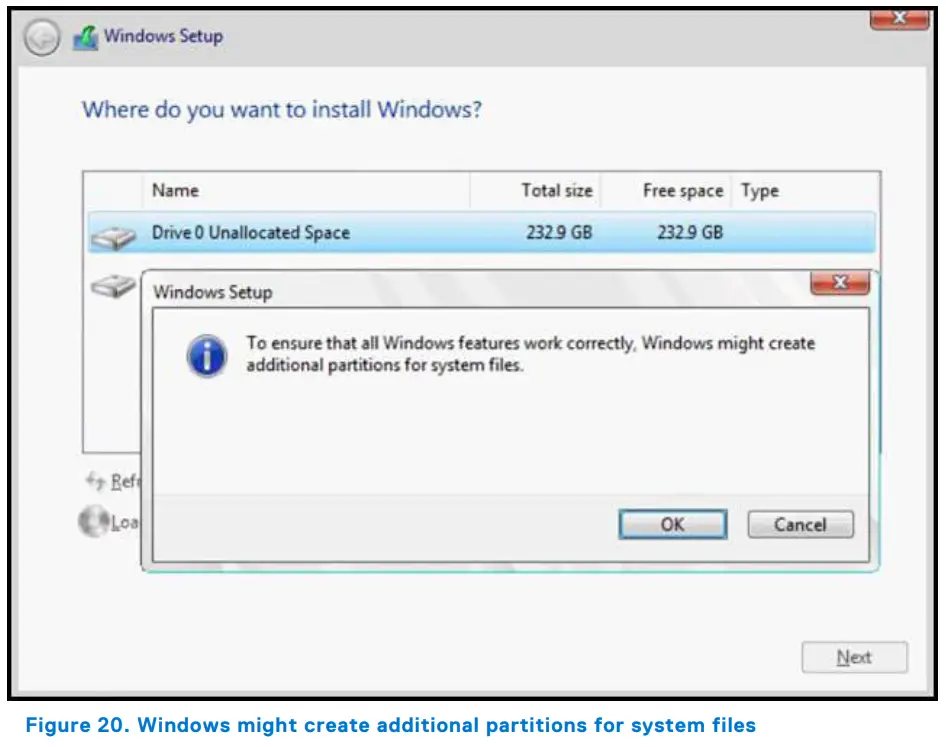The height and width of the screenshot is (747, 946).
Task: Click the Type column header
Action: pos(760,190)
